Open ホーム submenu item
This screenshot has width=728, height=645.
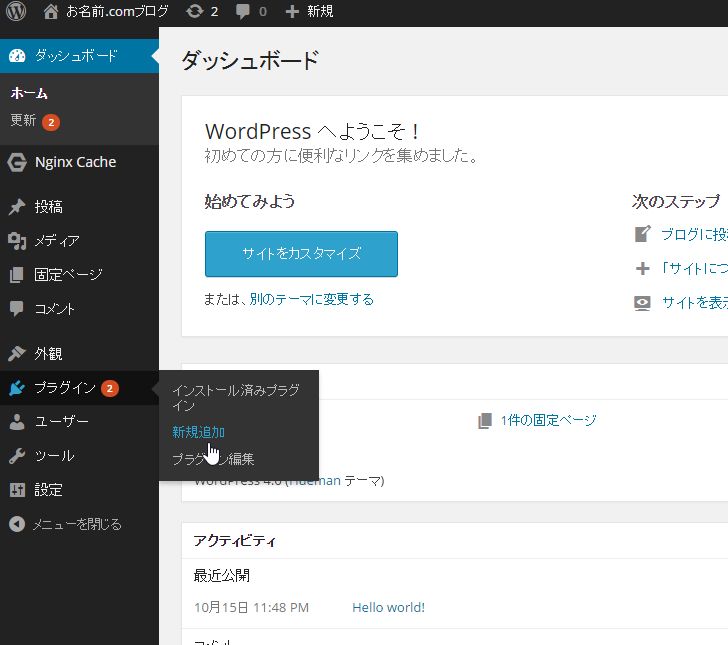(29, 93)
